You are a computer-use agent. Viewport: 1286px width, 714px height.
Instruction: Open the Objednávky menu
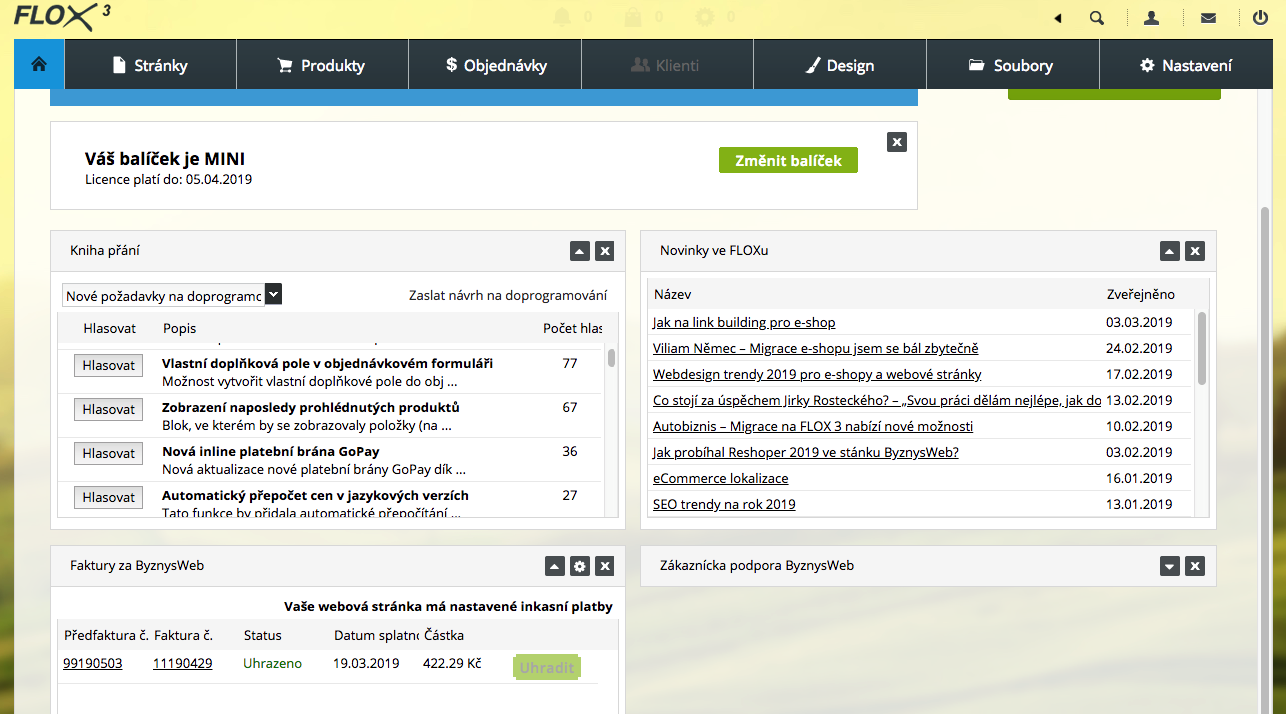(496, 66)
